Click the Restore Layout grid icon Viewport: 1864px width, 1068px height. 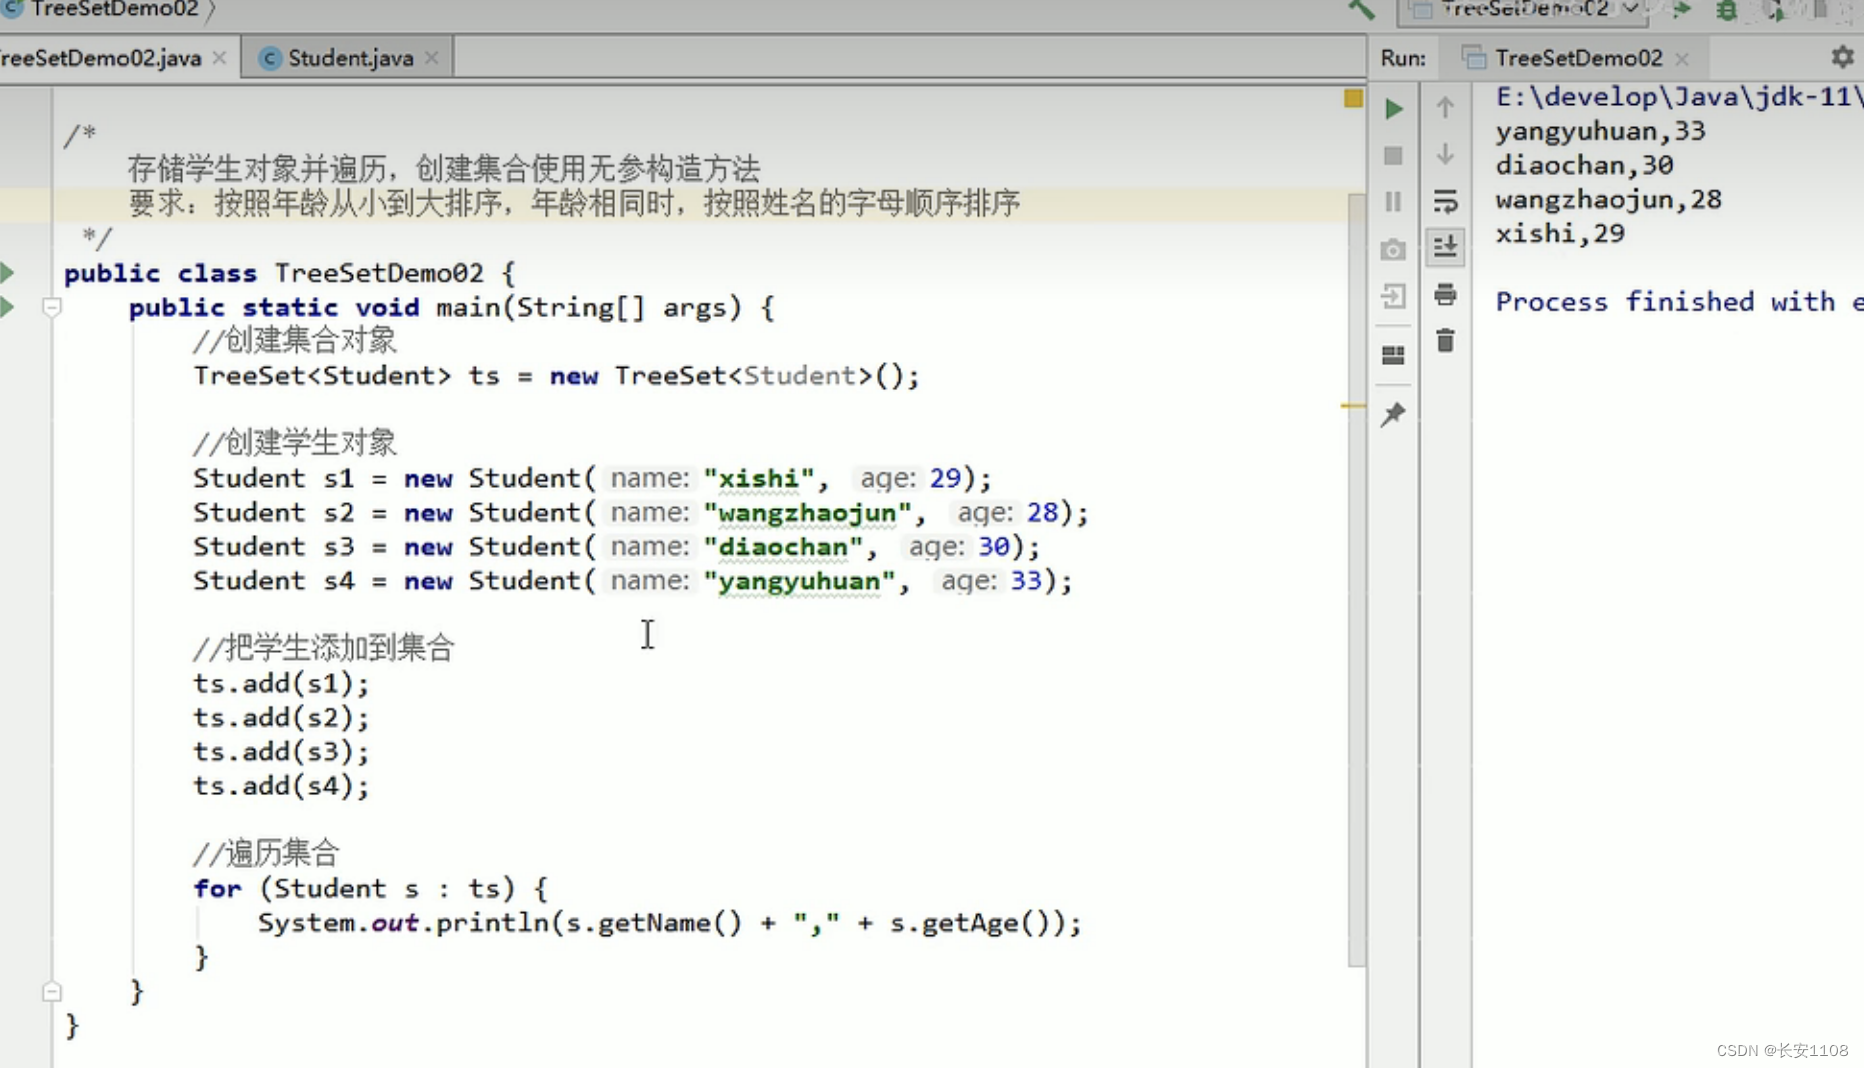[1393, 355]
